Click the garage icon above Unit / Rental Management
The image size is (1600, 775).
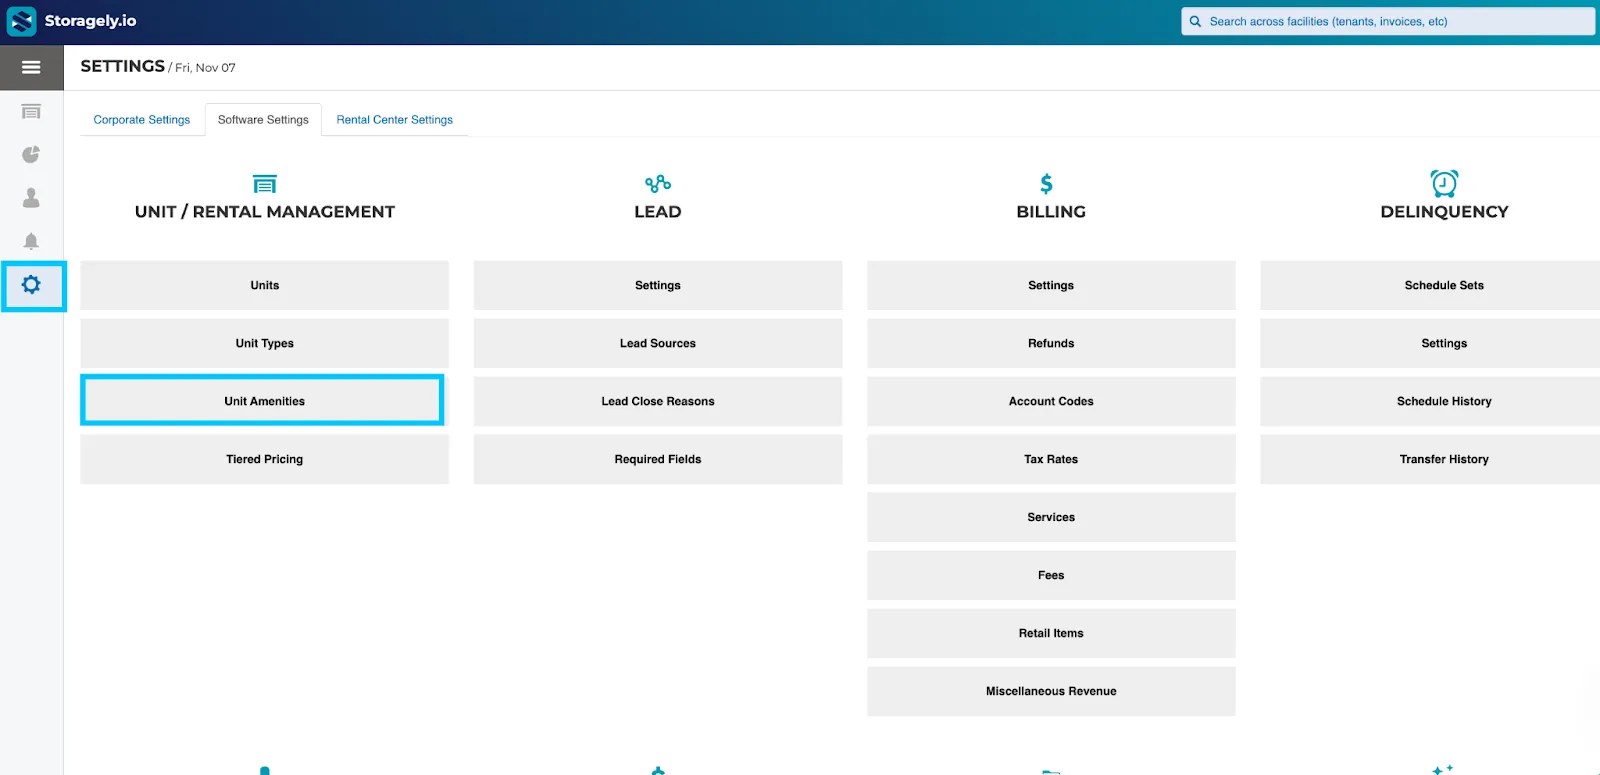pos(265,184)
